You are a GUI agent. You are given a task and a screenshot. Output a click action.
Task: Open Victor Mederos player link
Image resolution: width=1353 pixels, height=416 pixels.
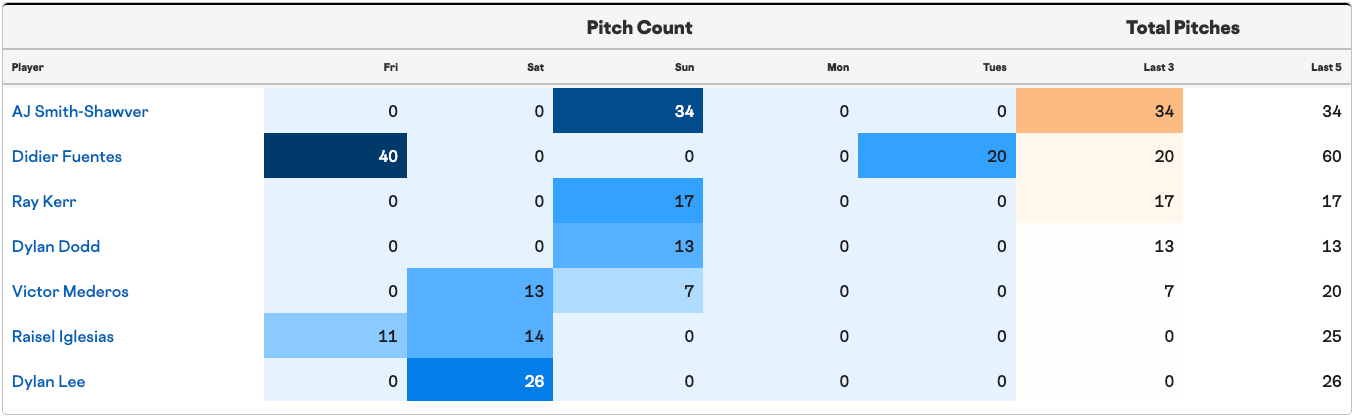(70, 292)
